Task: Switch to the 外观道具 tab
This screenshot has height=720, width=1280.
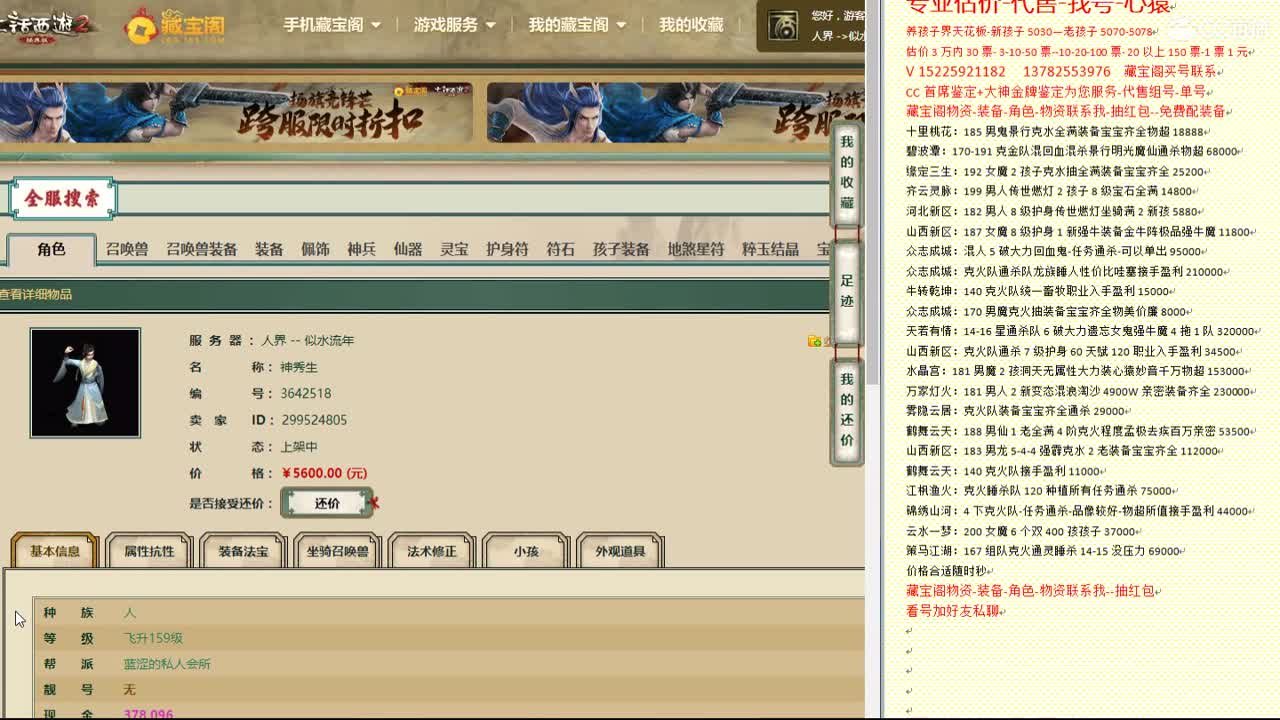Action: [620, 551]
